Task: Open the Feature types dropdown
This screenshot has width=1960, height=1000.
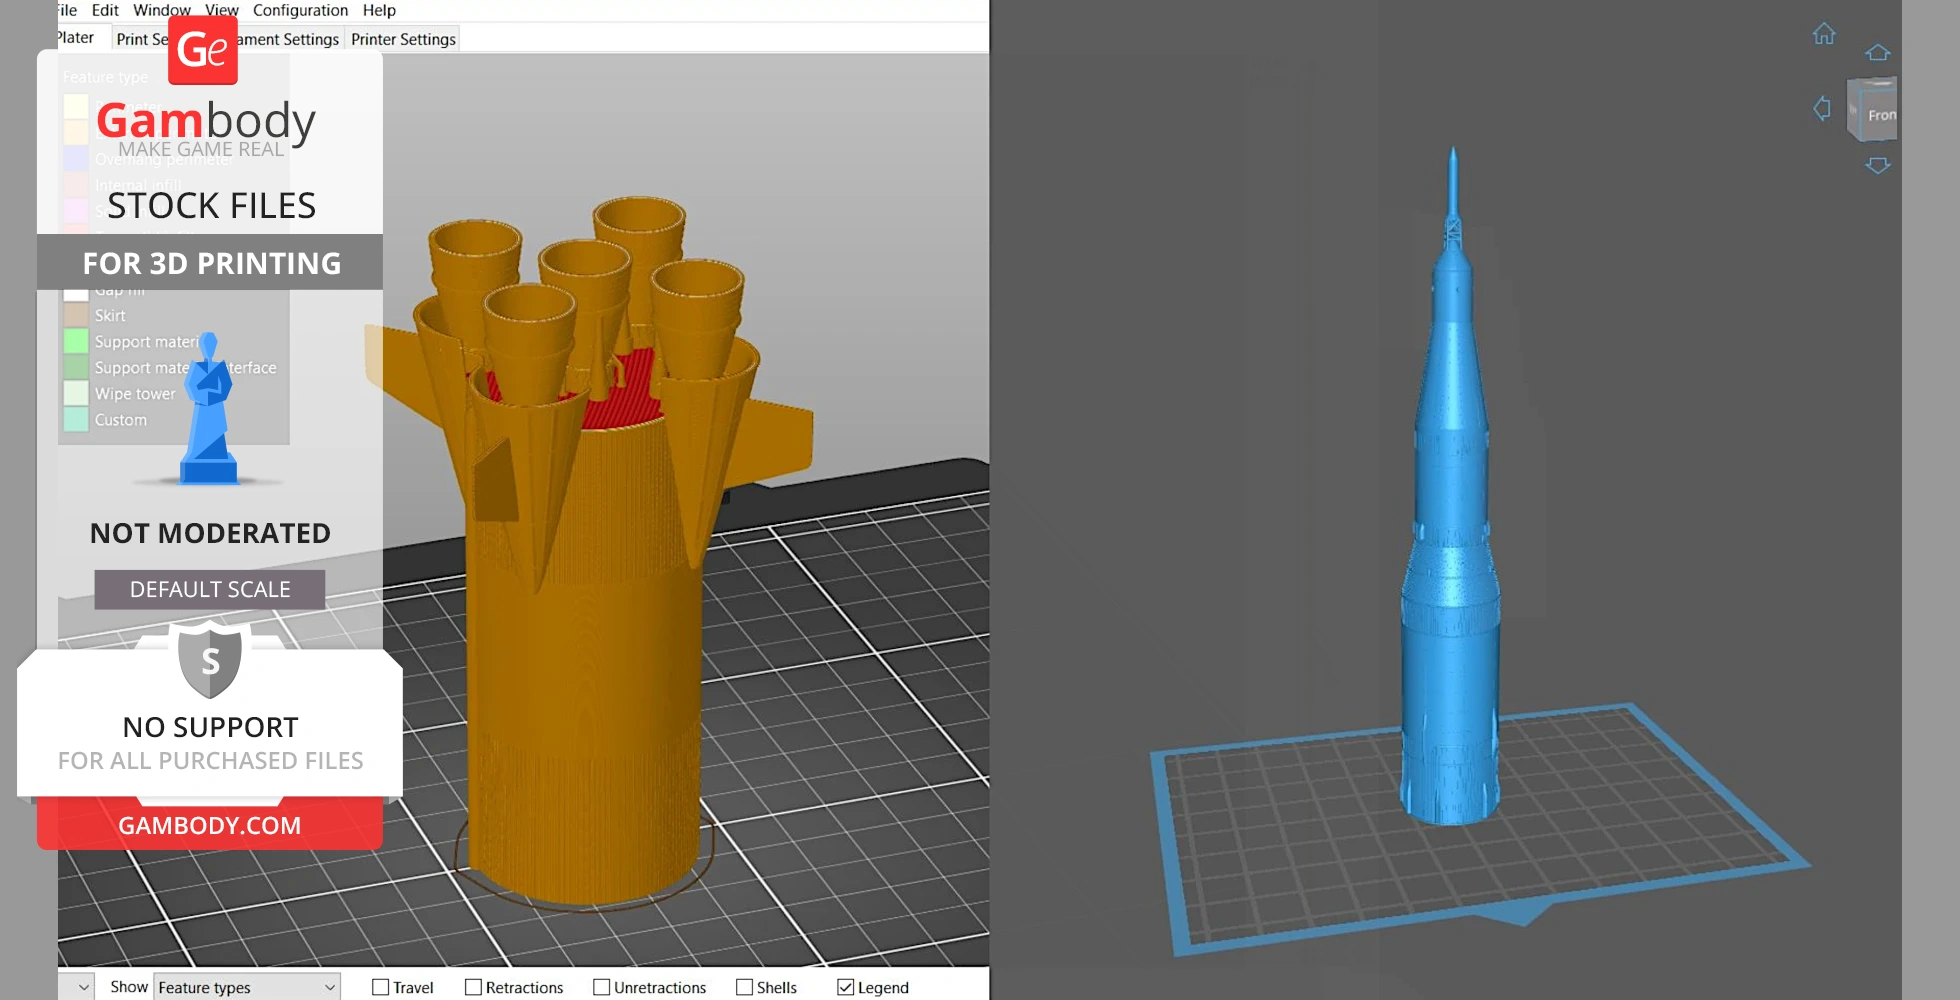Action: (x=247, y=987)
